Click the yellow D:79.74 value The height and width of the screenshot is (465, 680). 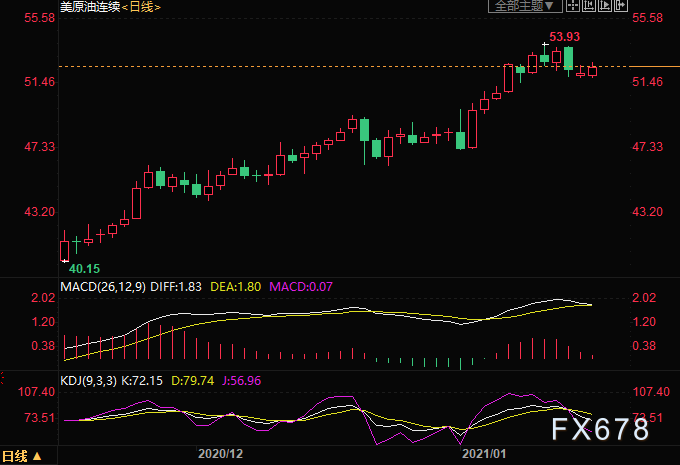(188, 380)
